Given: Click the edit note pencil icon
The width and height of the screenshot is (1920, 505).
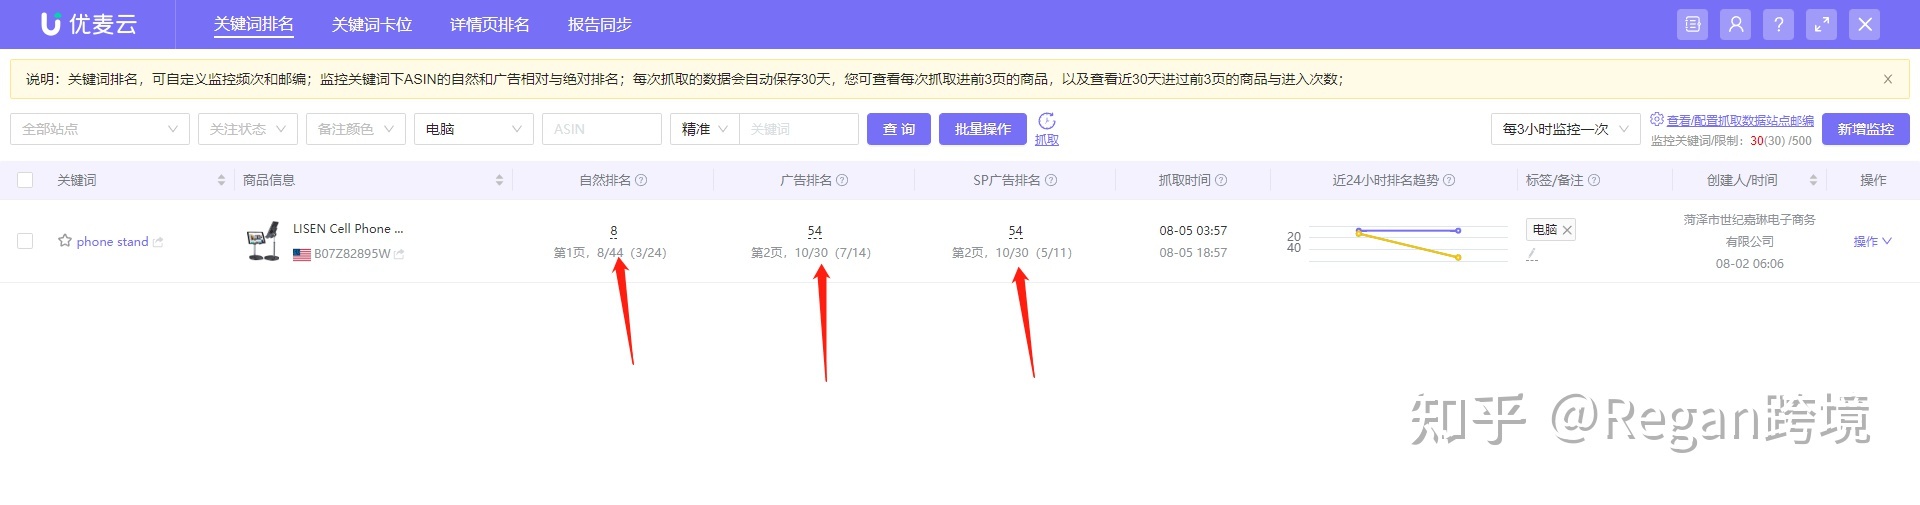Looking at the screenshot, I should 1532,254.
